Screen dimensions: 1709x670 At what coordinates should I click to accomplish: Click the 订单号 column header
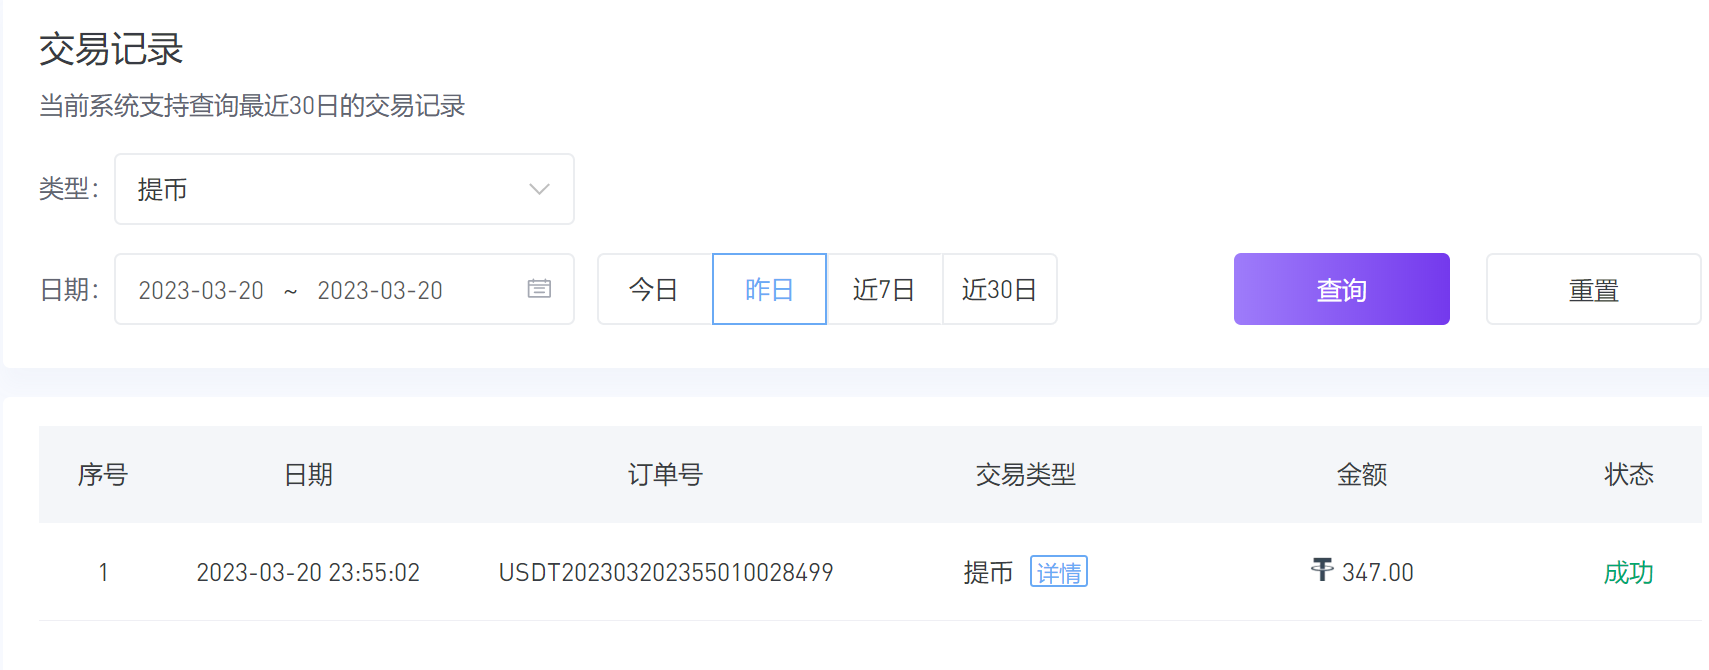pyautogui.click(x=665, y=474)
